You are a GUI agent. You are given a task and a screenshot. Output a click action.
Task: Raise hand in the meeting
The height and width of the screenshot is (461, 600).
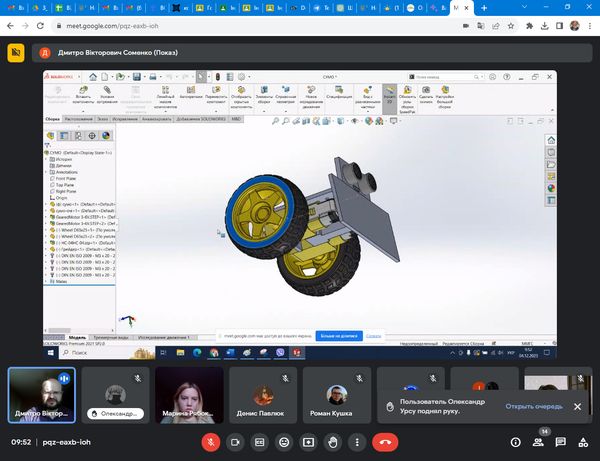coord(333,441)
